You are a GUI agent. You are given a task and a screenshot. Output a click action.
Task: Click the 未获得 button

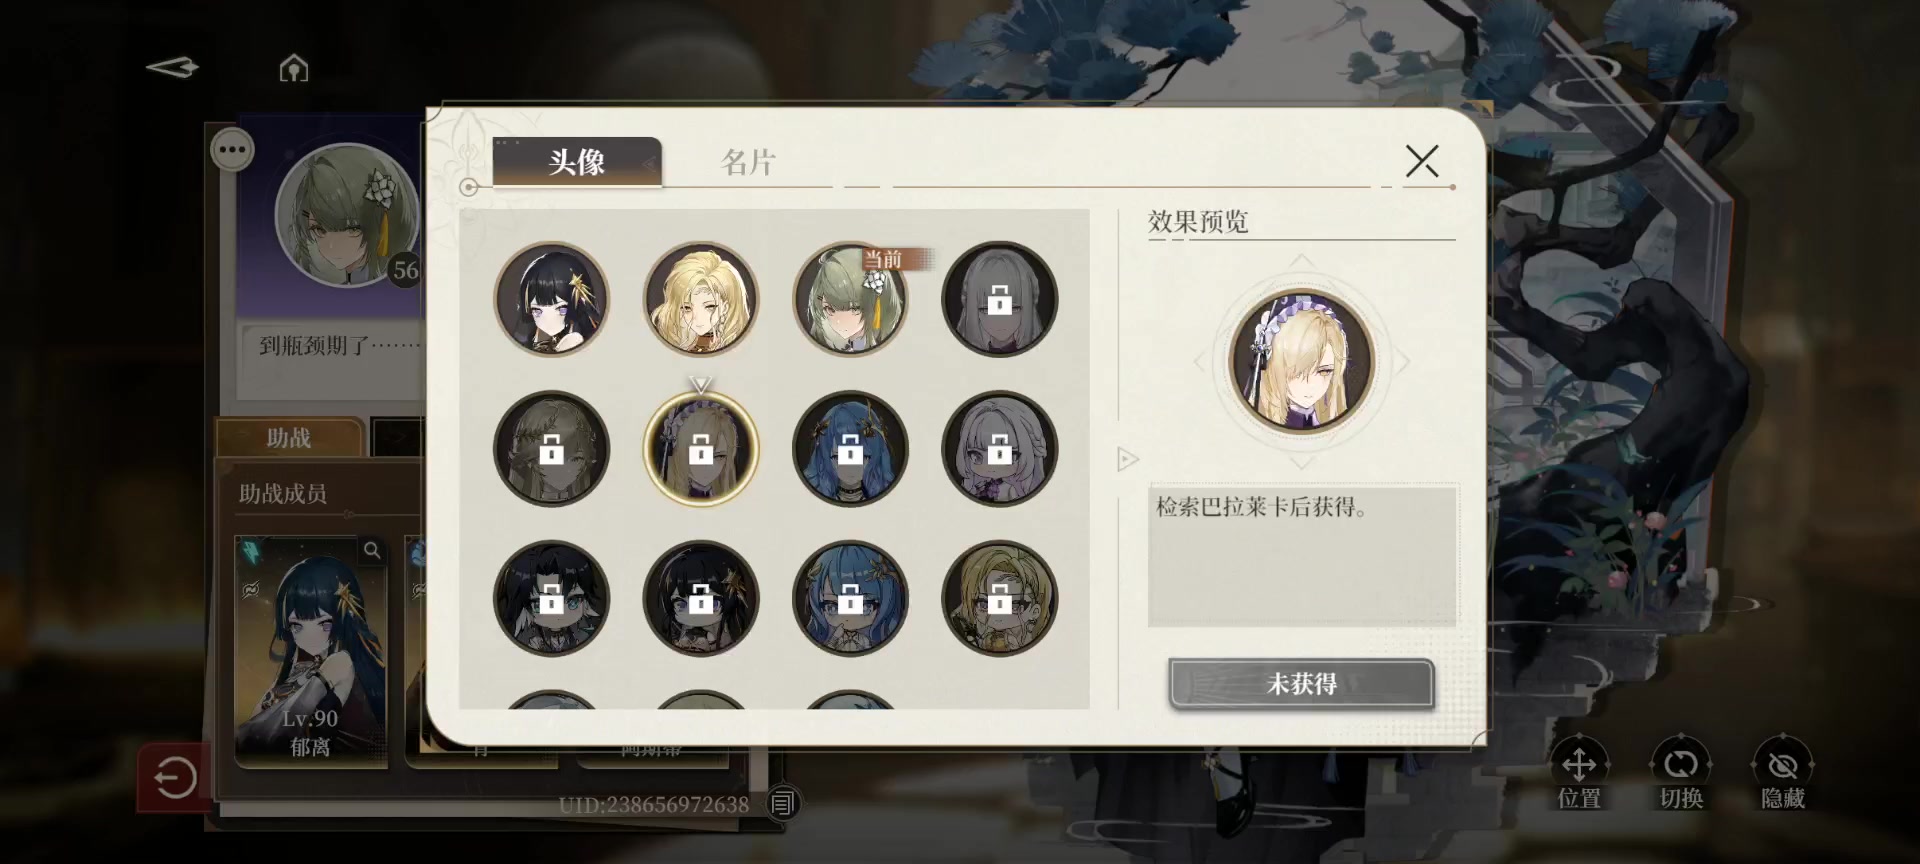tap(1301, 684)
